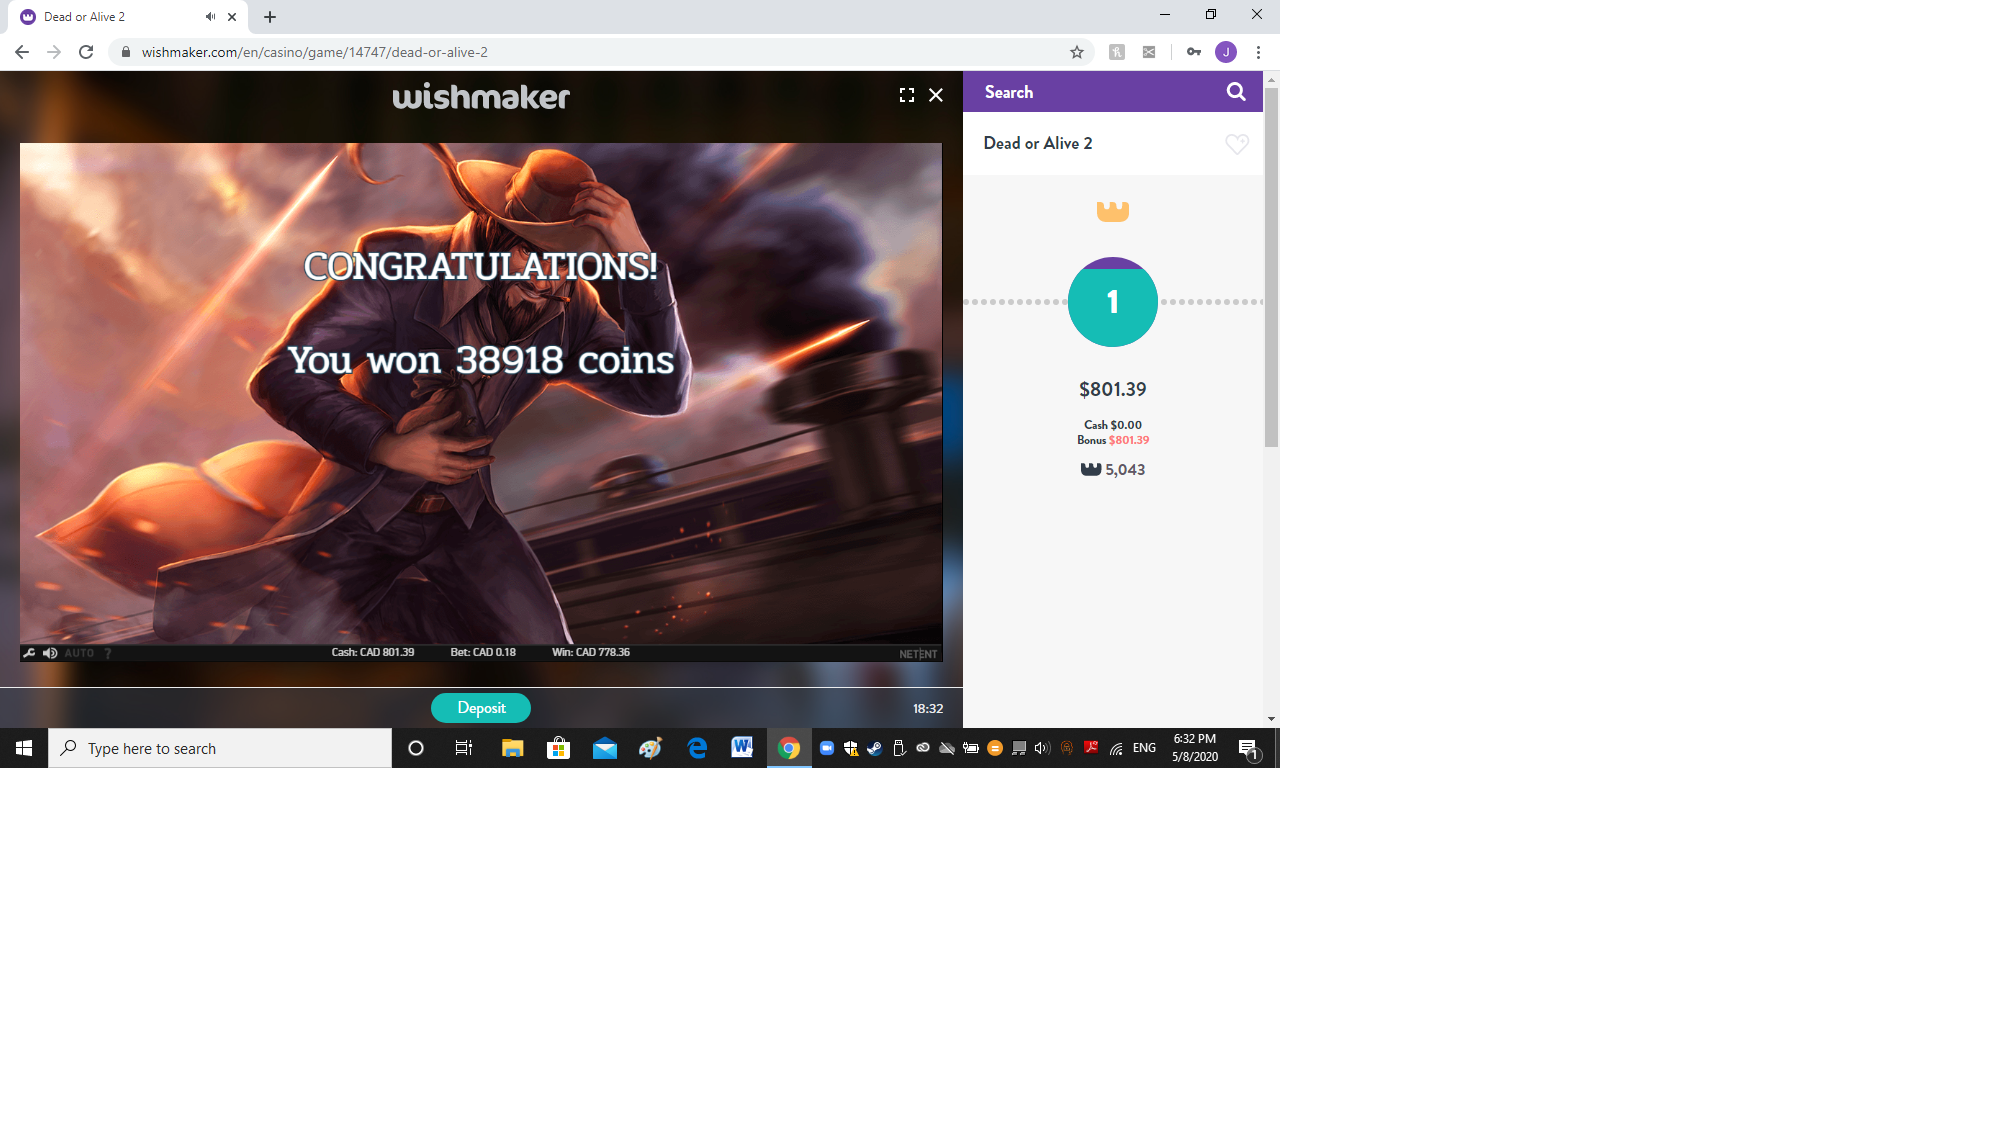The width and height of the screenshot is (1992, 1121).
Task: Open Zoom tray icon
Action: click(x=827, y=748)
